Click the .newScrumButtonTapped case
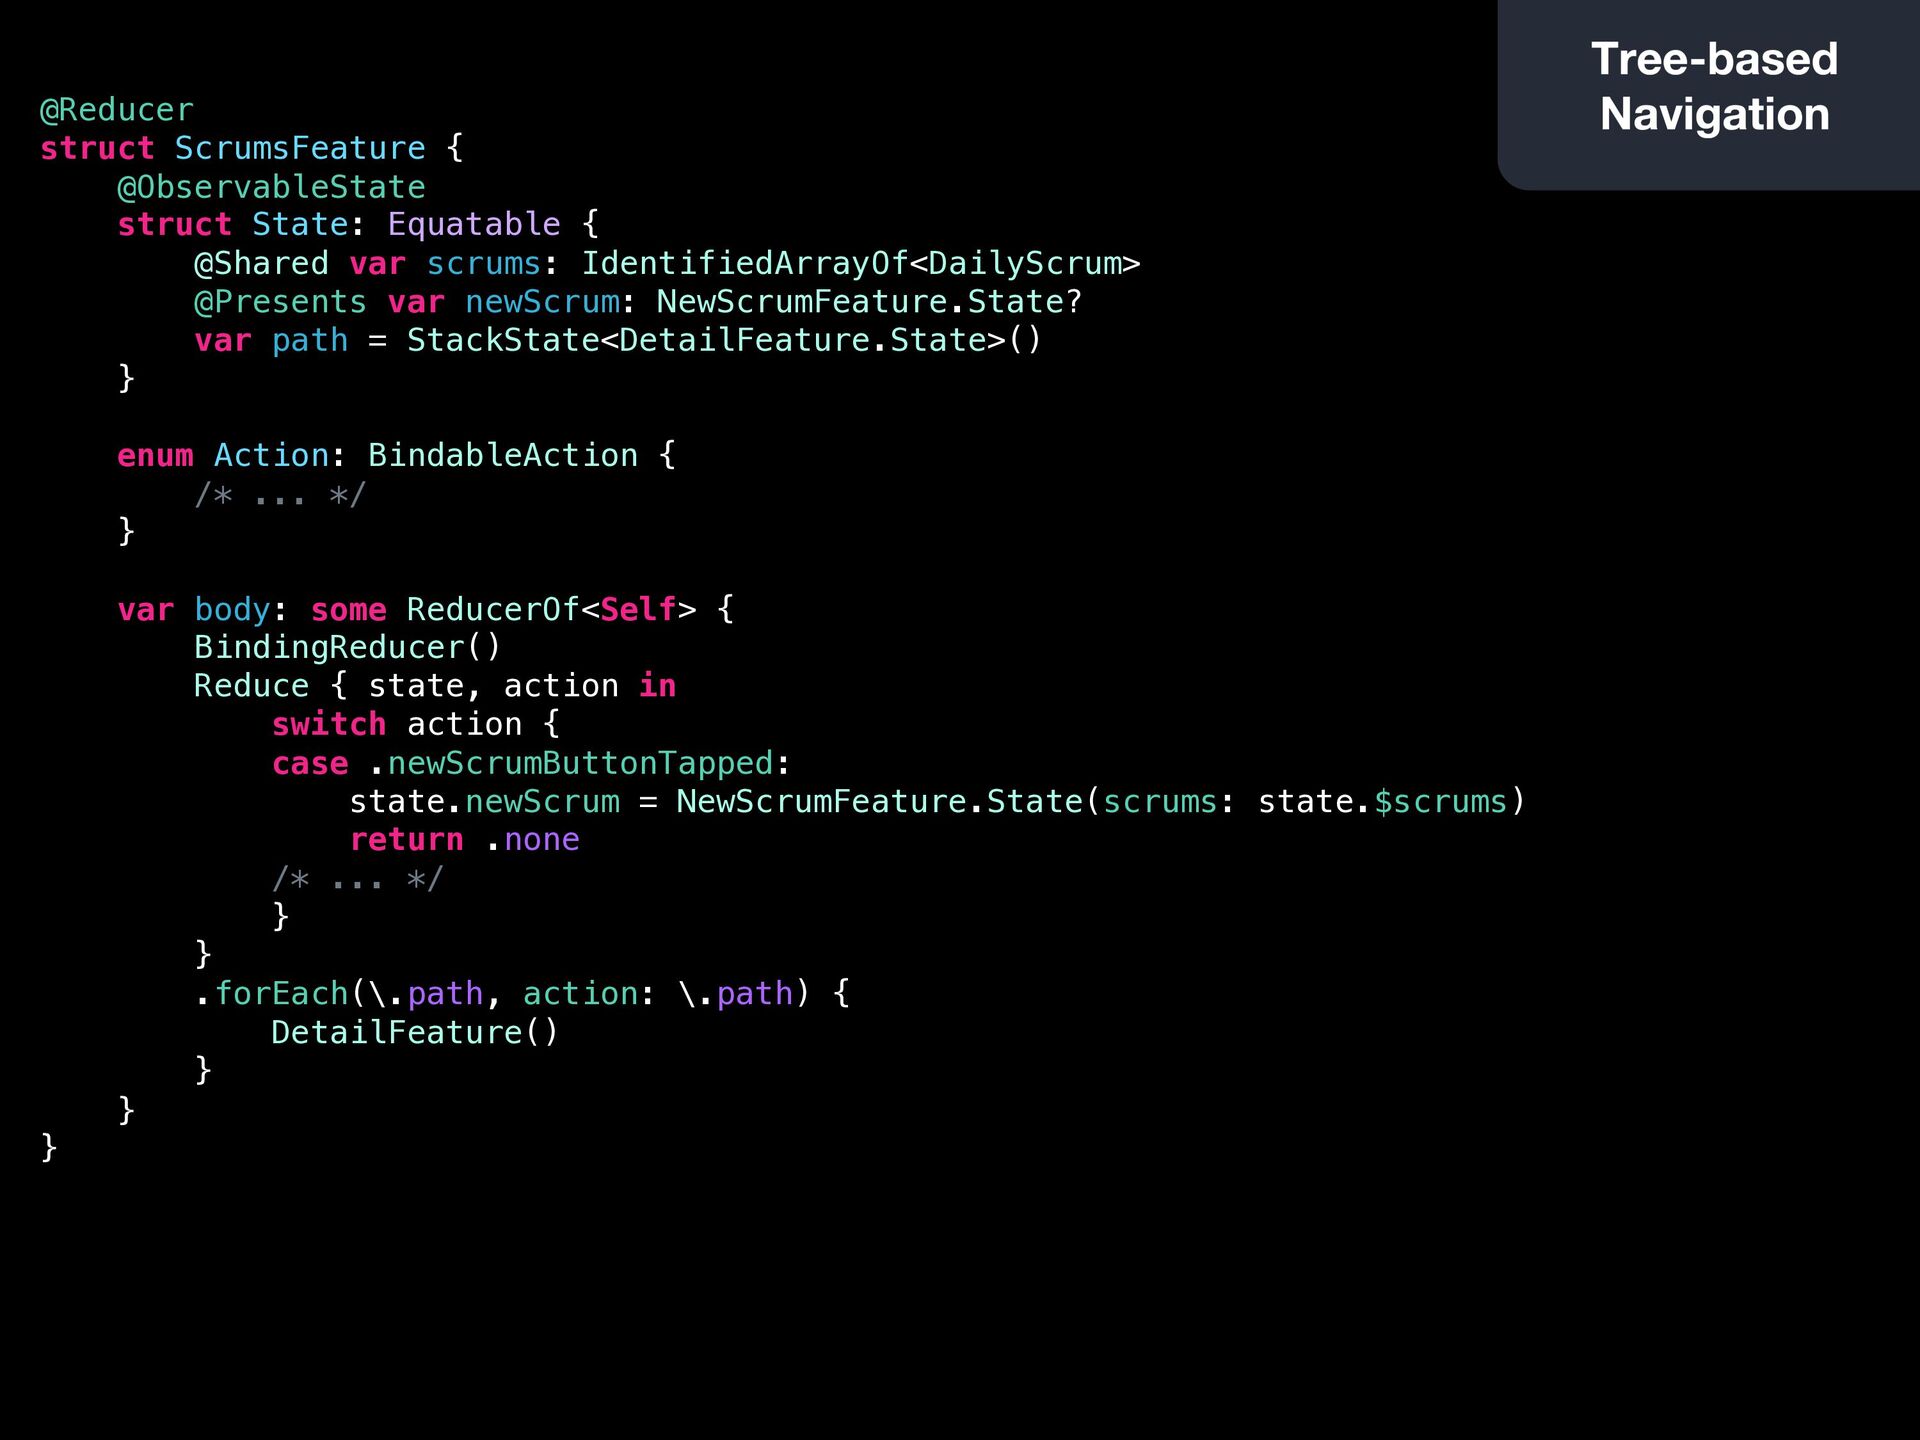Viewport: 1920px width, 1440px height. coord(571,764)
